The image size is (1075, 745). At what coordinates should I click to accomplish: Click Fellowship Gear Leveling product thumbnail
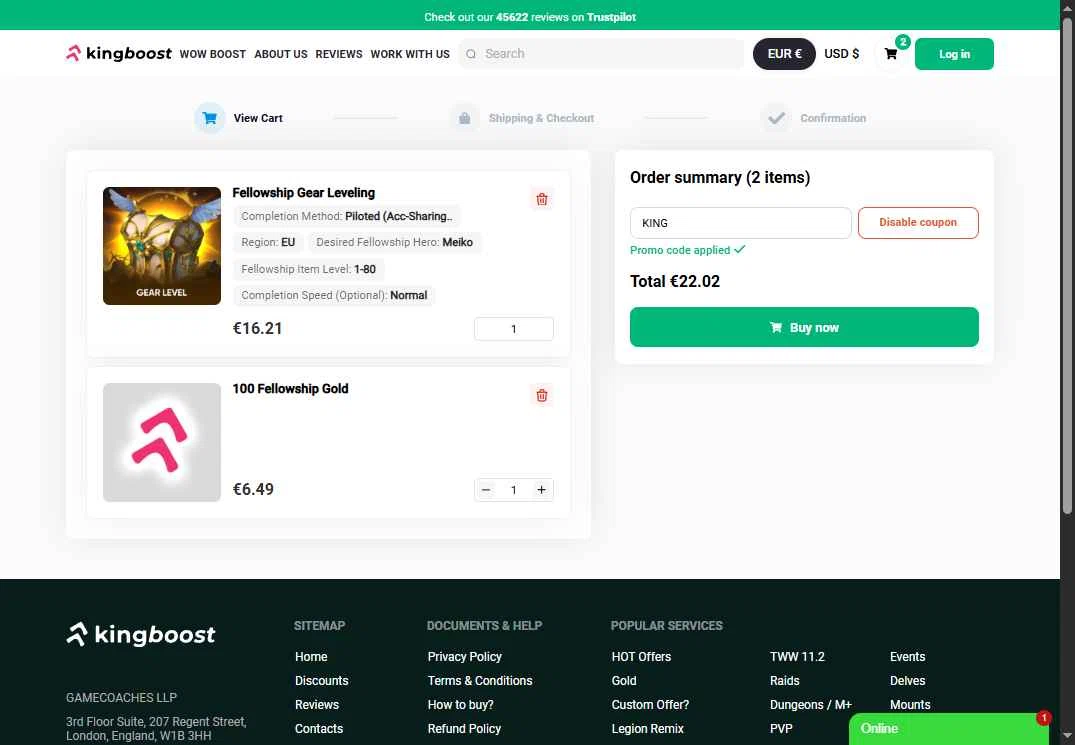162,246
